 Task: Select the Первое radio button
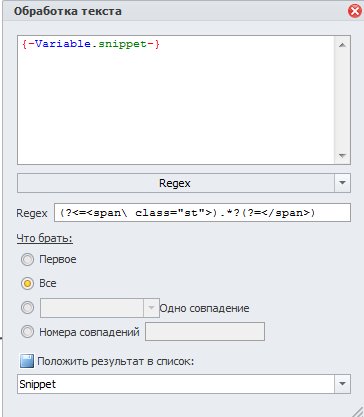pos(27,259)
